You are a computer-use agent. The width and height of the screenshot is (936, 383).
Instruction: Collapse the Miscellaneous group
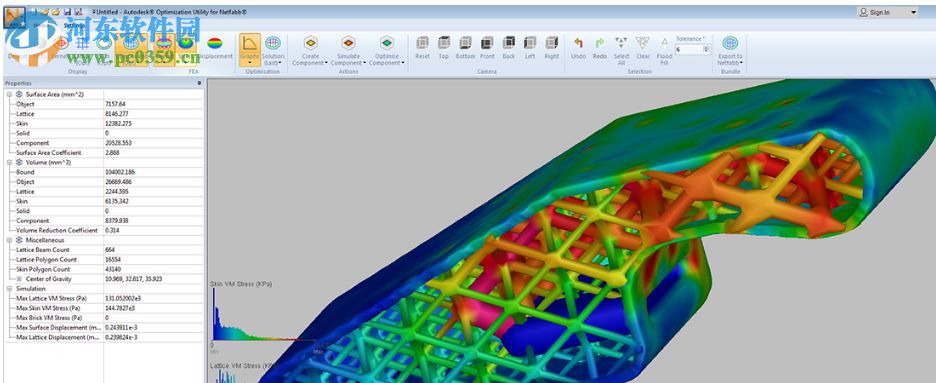coord(9,240)
